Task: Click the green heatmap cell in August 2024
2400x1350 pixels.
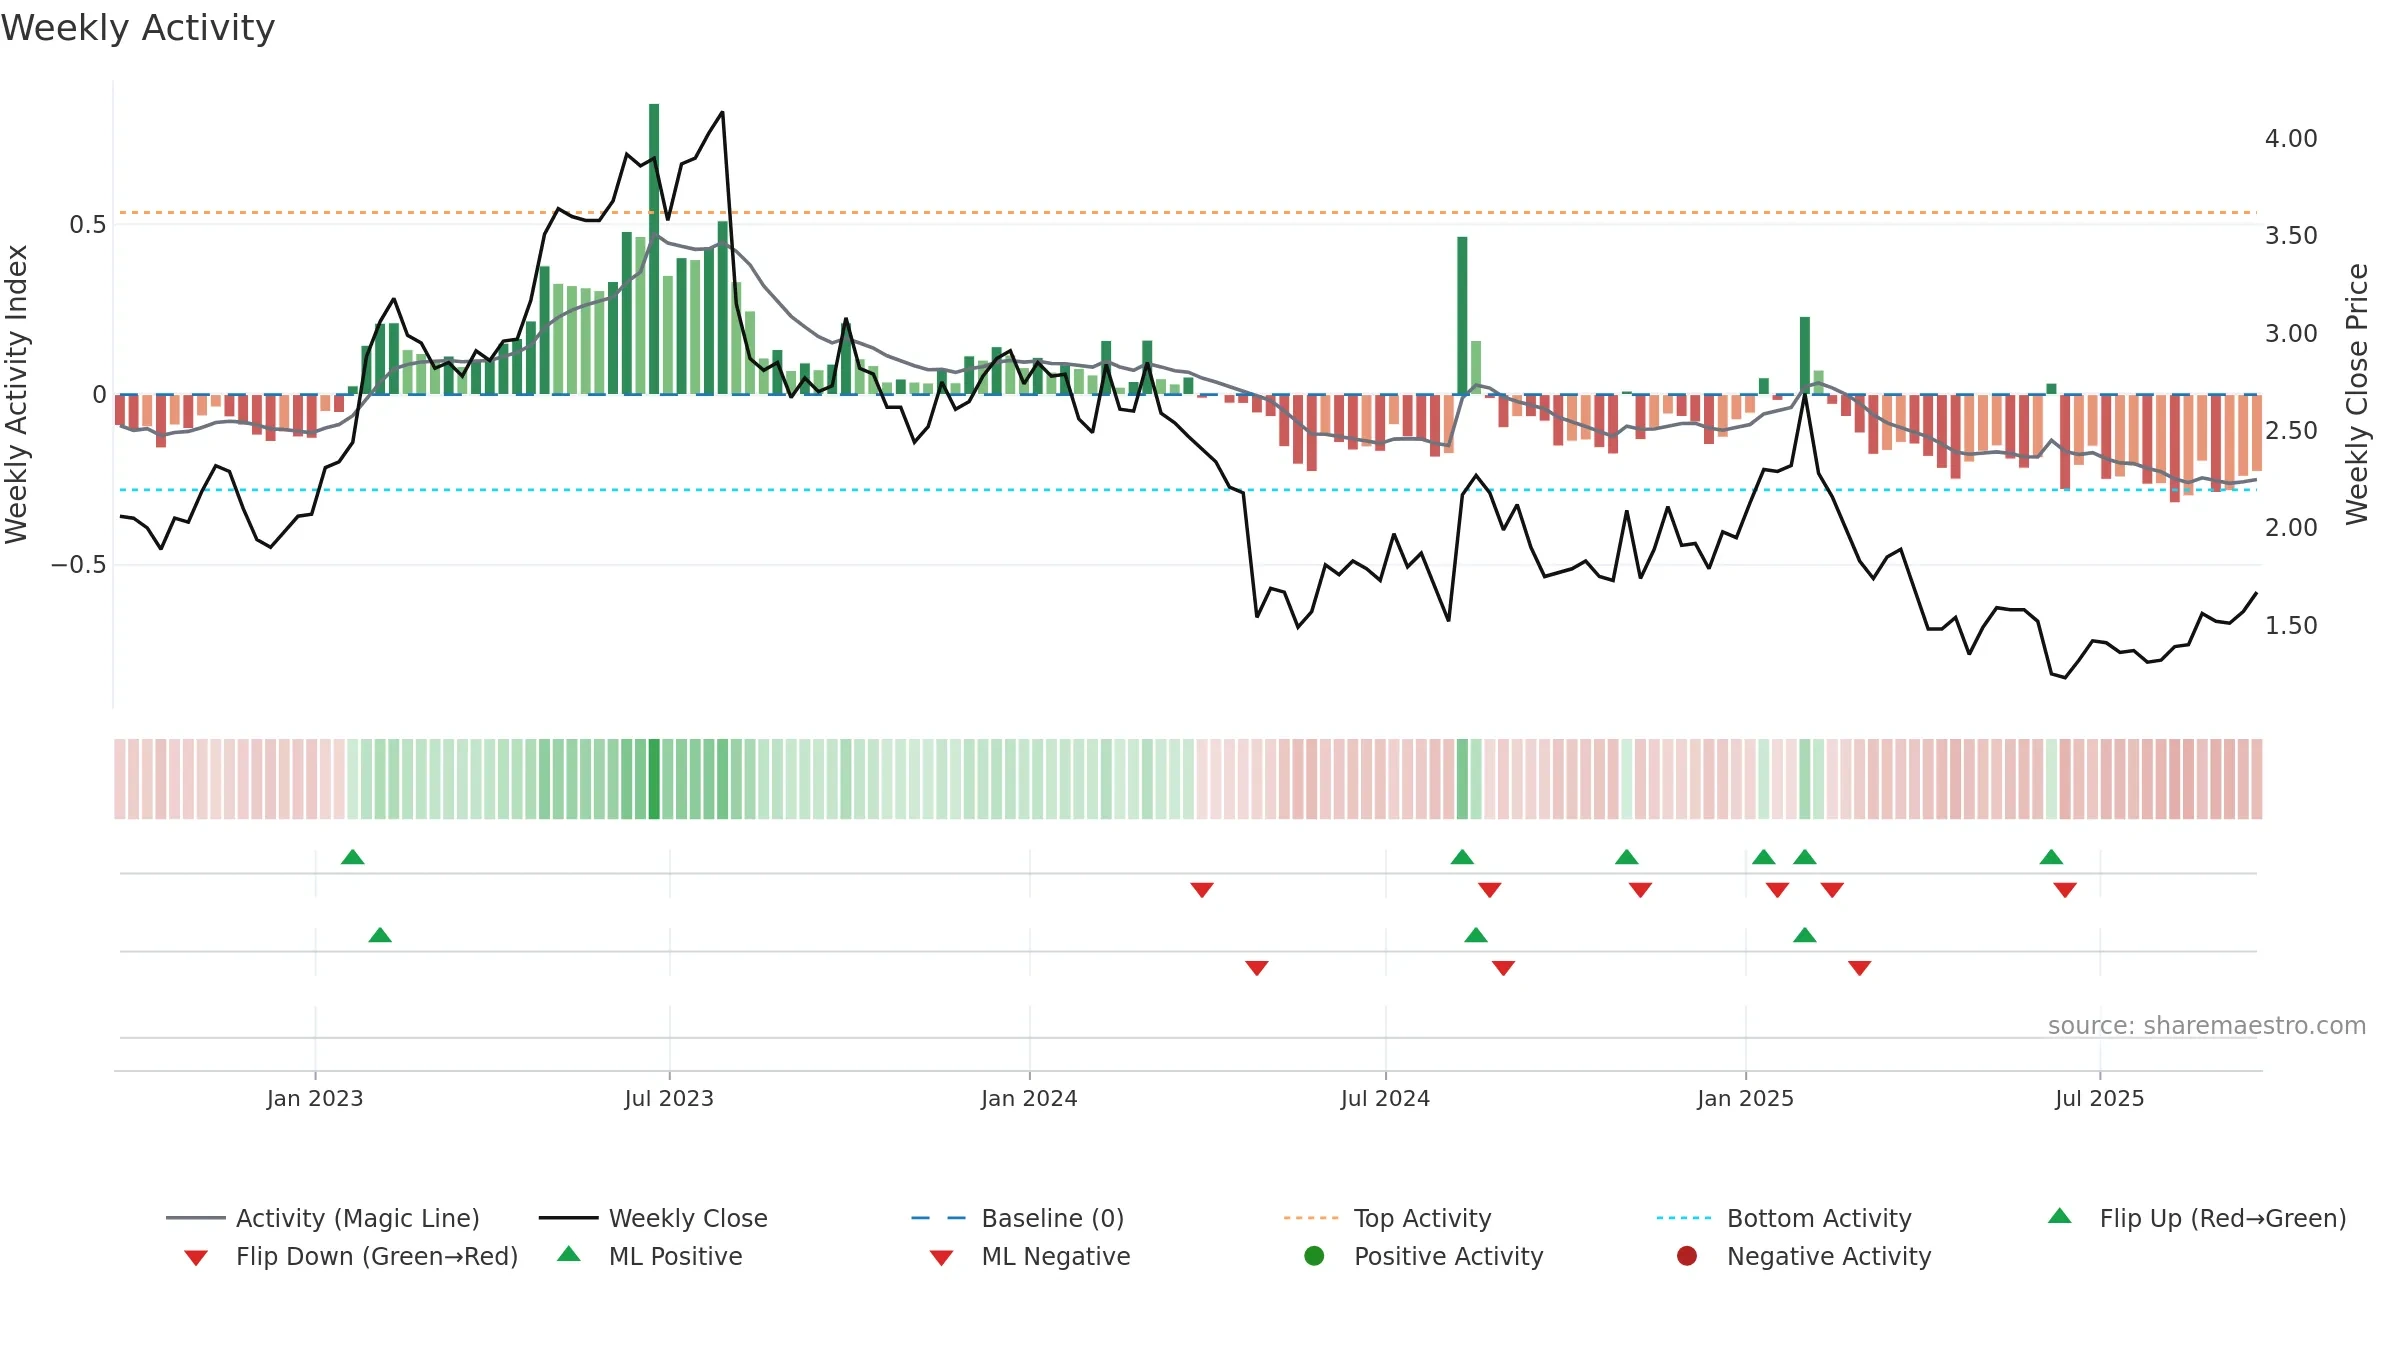Action: 1462,779
